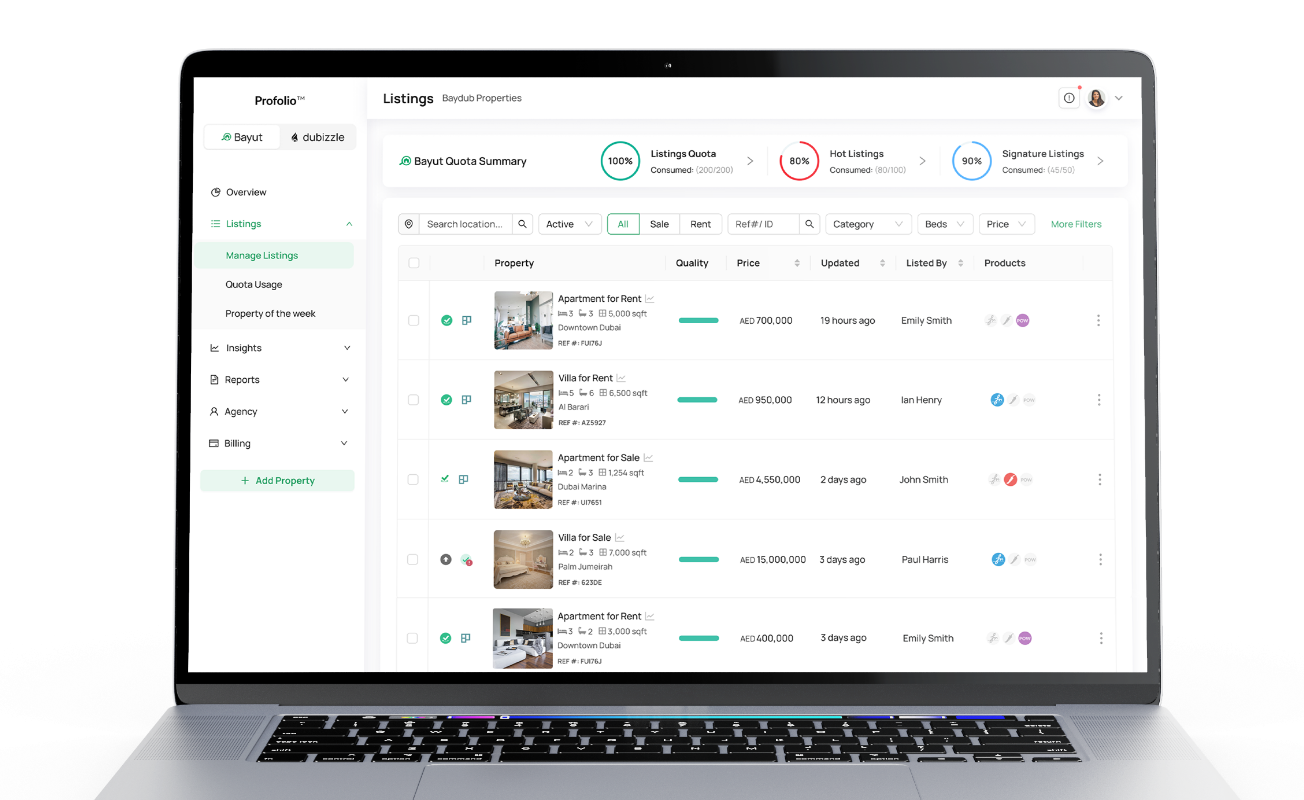This screenshot has width=1304, height=800.
Task: Open the three-dot menu for Emily Smith's 700,000 listing
Action: (x=1098, y=320)
